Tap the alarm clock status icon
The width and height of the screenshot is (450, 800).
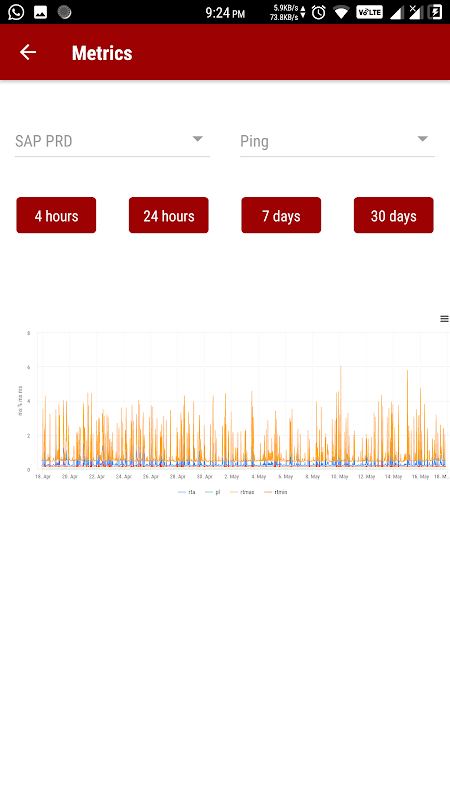(x=319, y=12)
